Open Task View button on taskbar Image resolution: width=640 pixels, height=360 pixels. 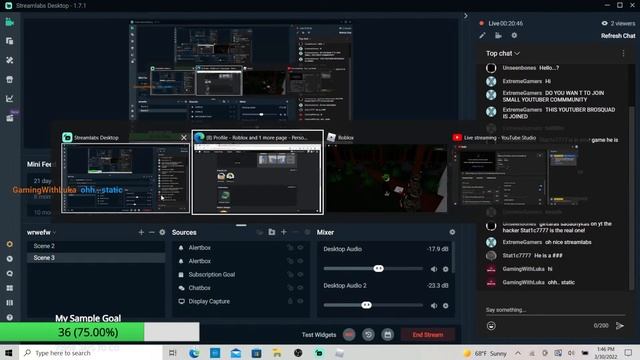tap(173, 353)
